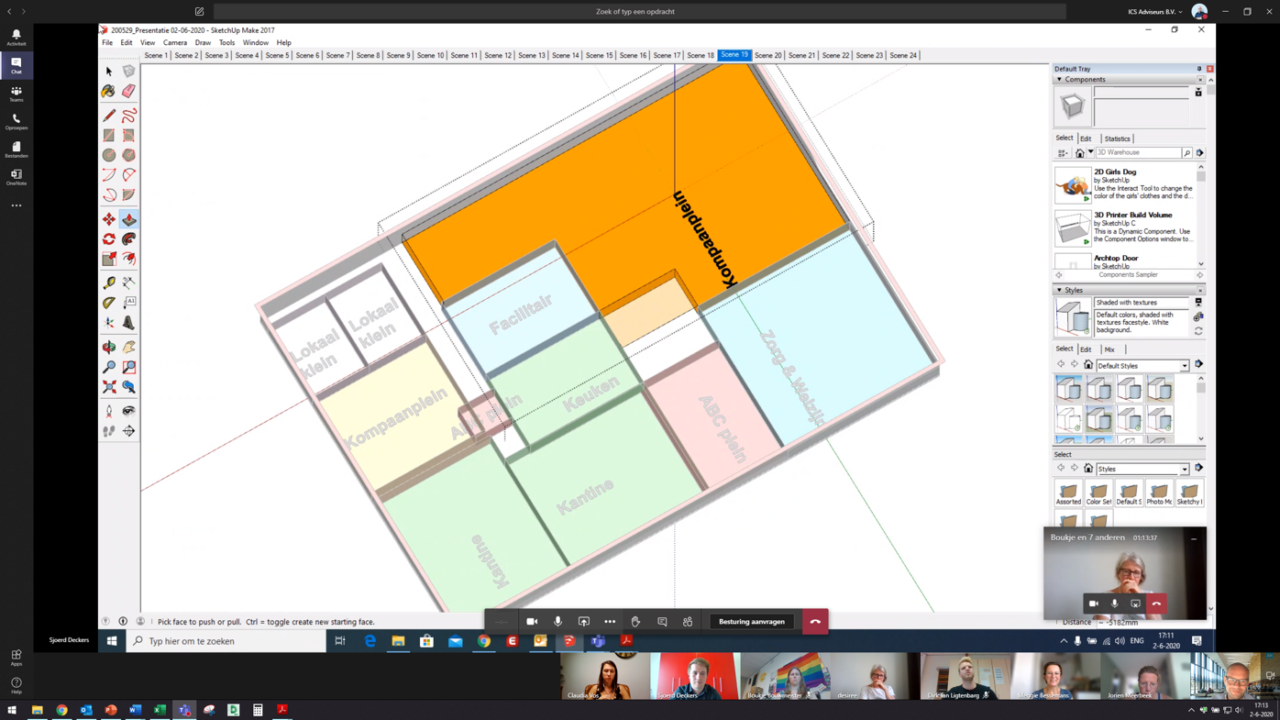Screen dimensions: 1280x720
Task: Switch to the Scene 20 tab
Action: click(768, 56)
